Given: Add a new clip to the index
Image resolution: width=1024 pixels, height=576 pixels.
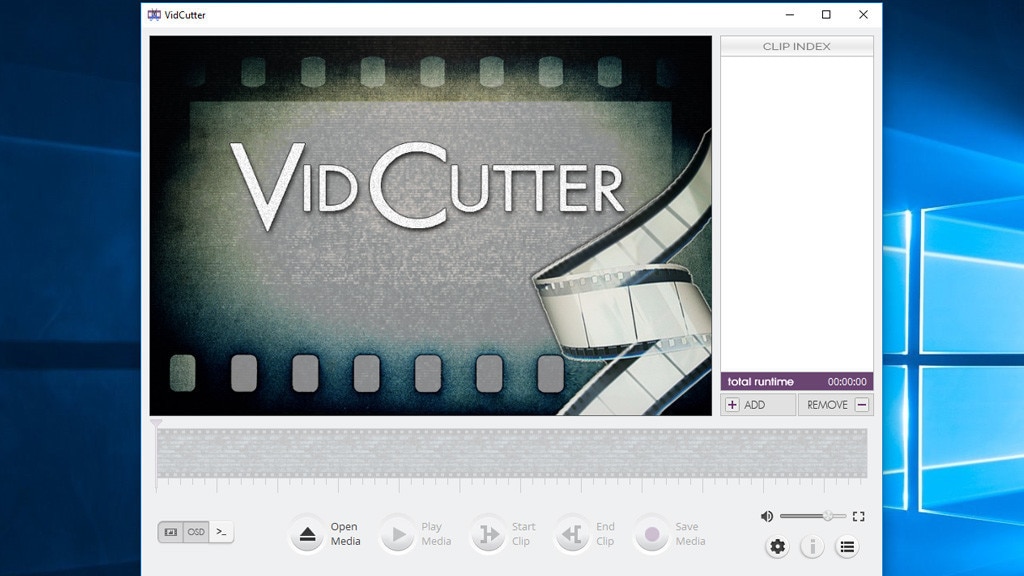Looking at the screenshot, I should pyautogui.click(x=758, y=404).
